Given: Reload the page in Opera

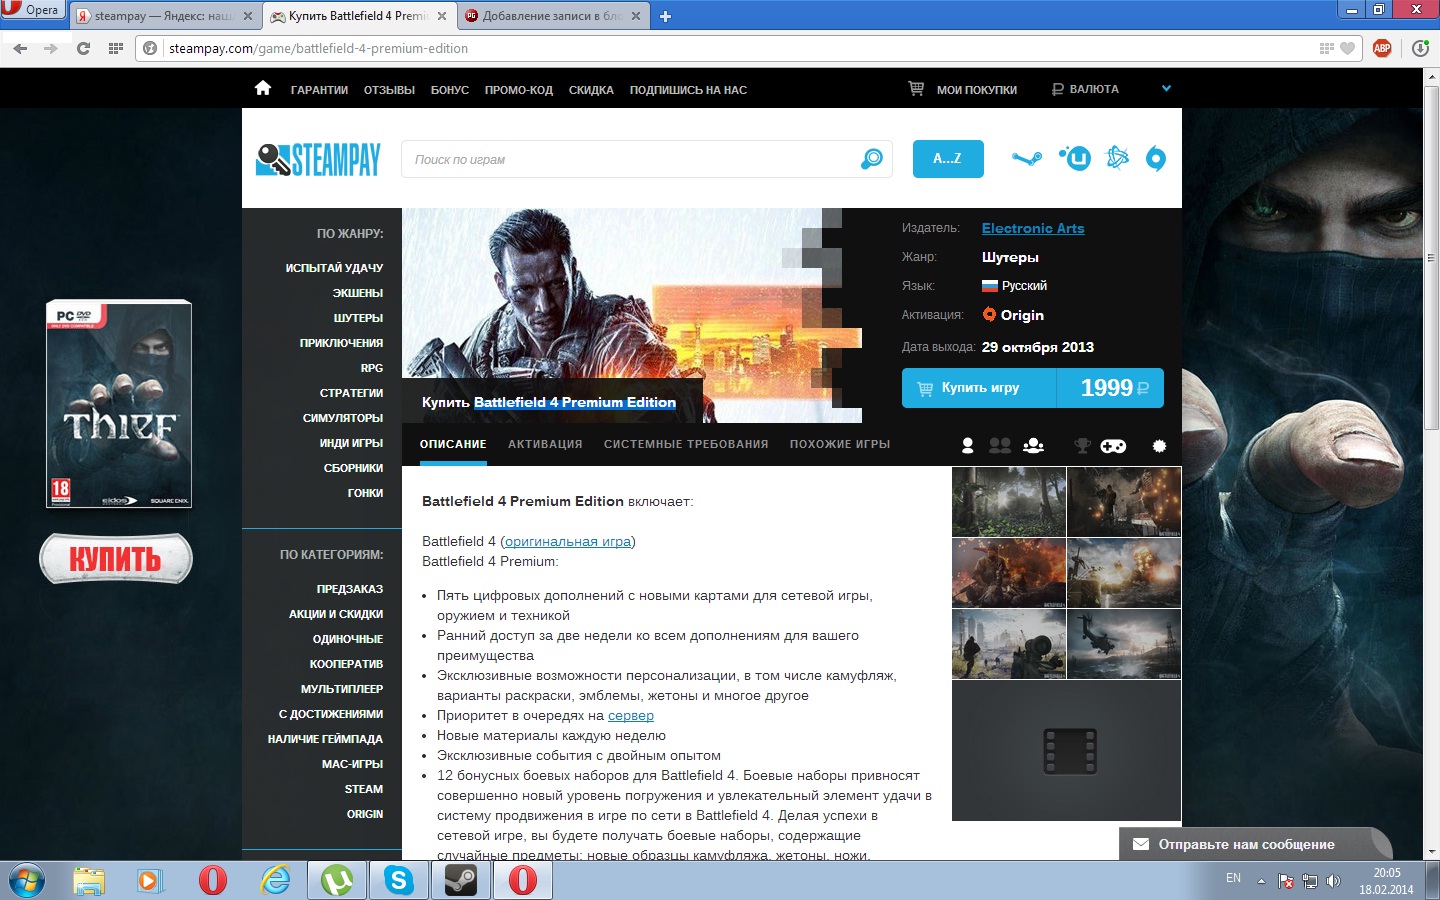Looking at the screenshot, I should pyautogui.click(x=83, y=48).
